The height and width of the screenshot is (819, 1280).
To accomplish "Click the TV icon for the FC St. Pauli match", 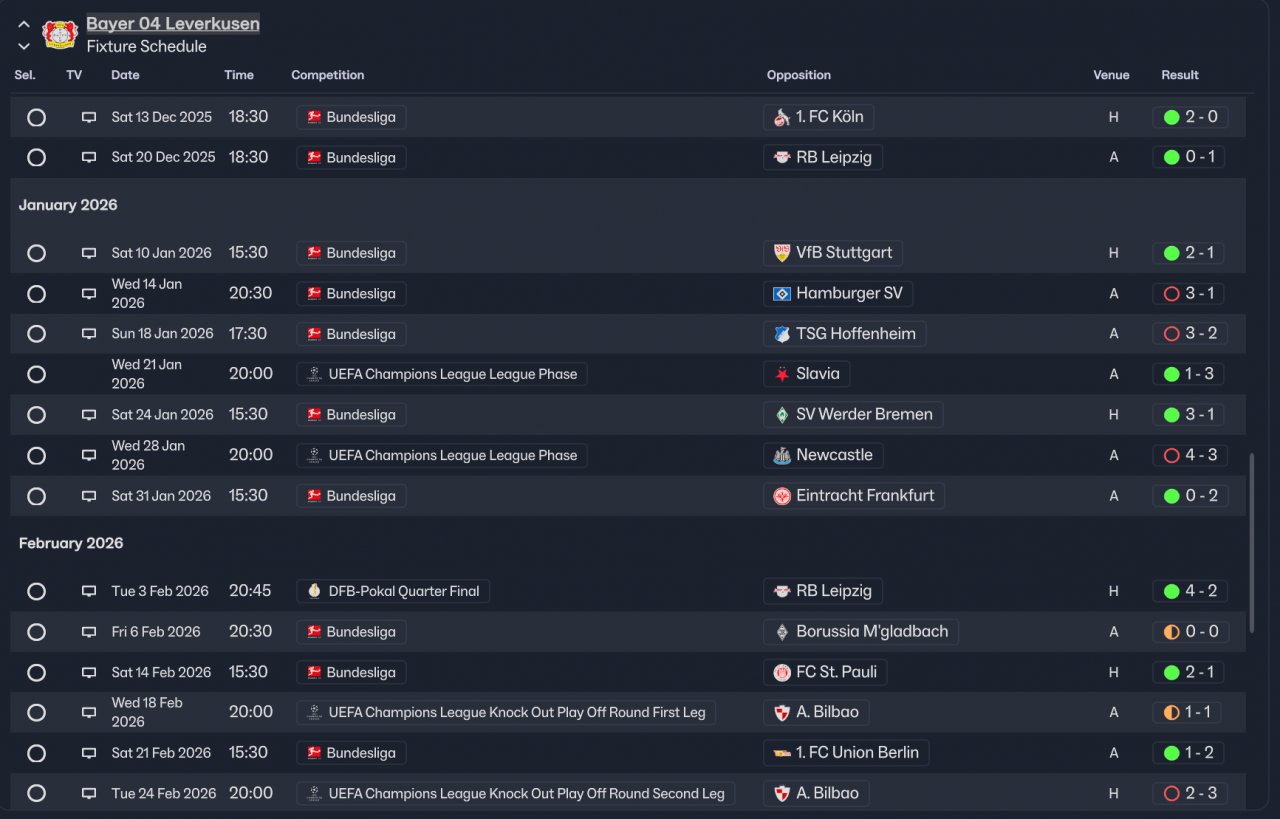I will [x=89, y=672].
